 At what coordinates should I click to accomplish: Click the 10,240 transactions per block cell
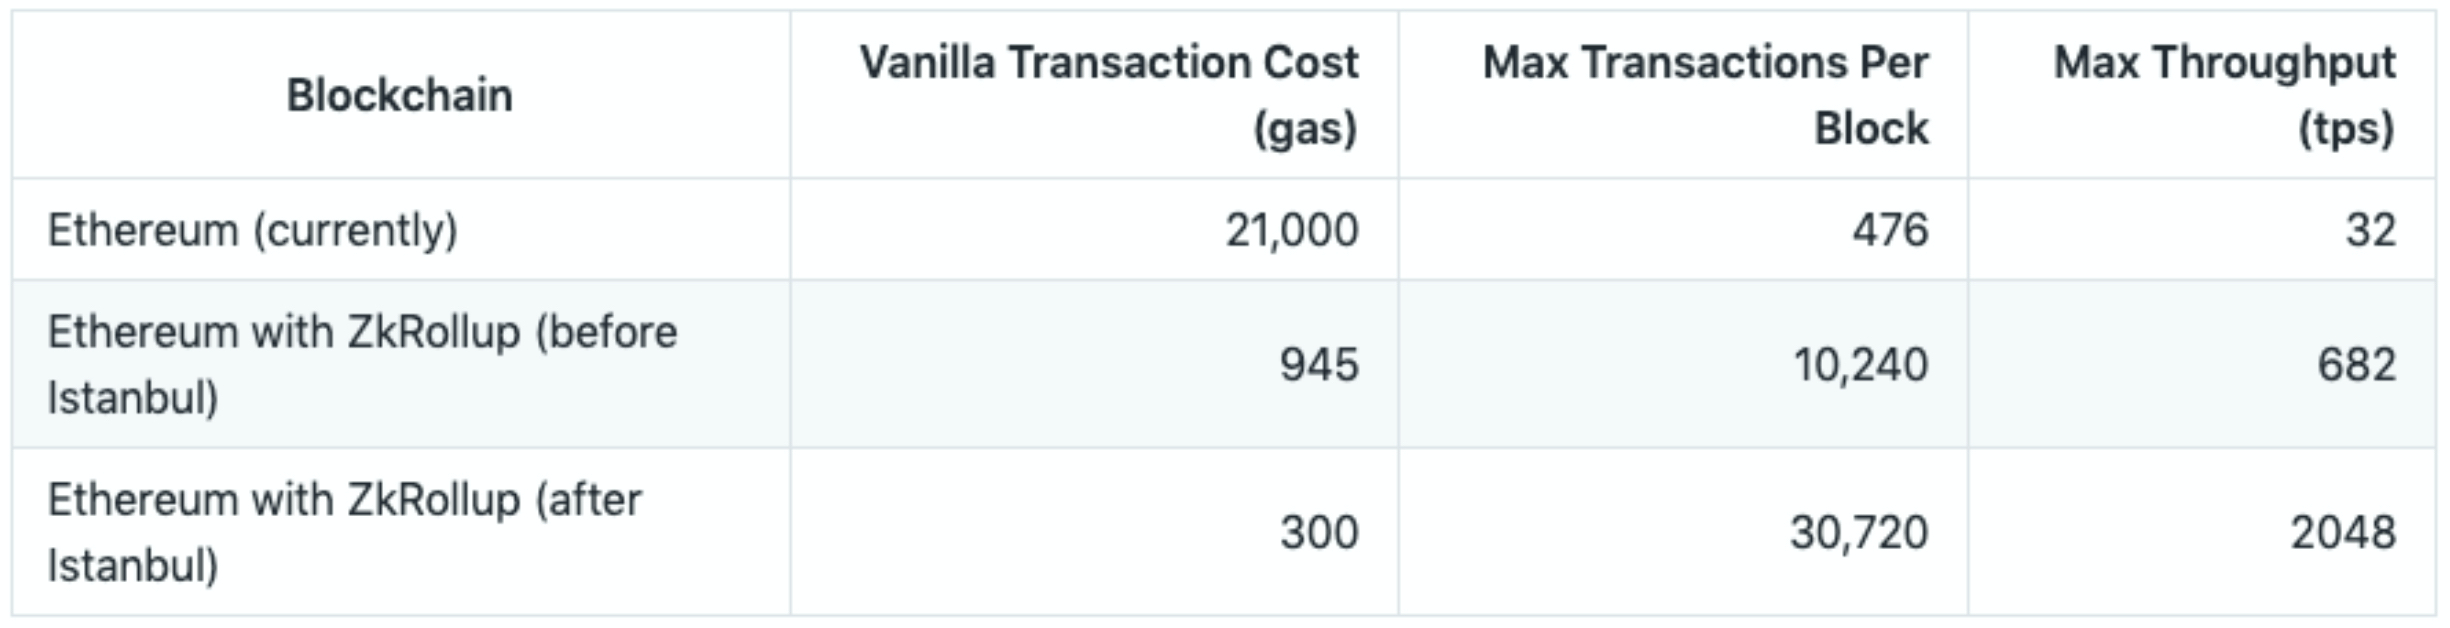point(1860,364)
